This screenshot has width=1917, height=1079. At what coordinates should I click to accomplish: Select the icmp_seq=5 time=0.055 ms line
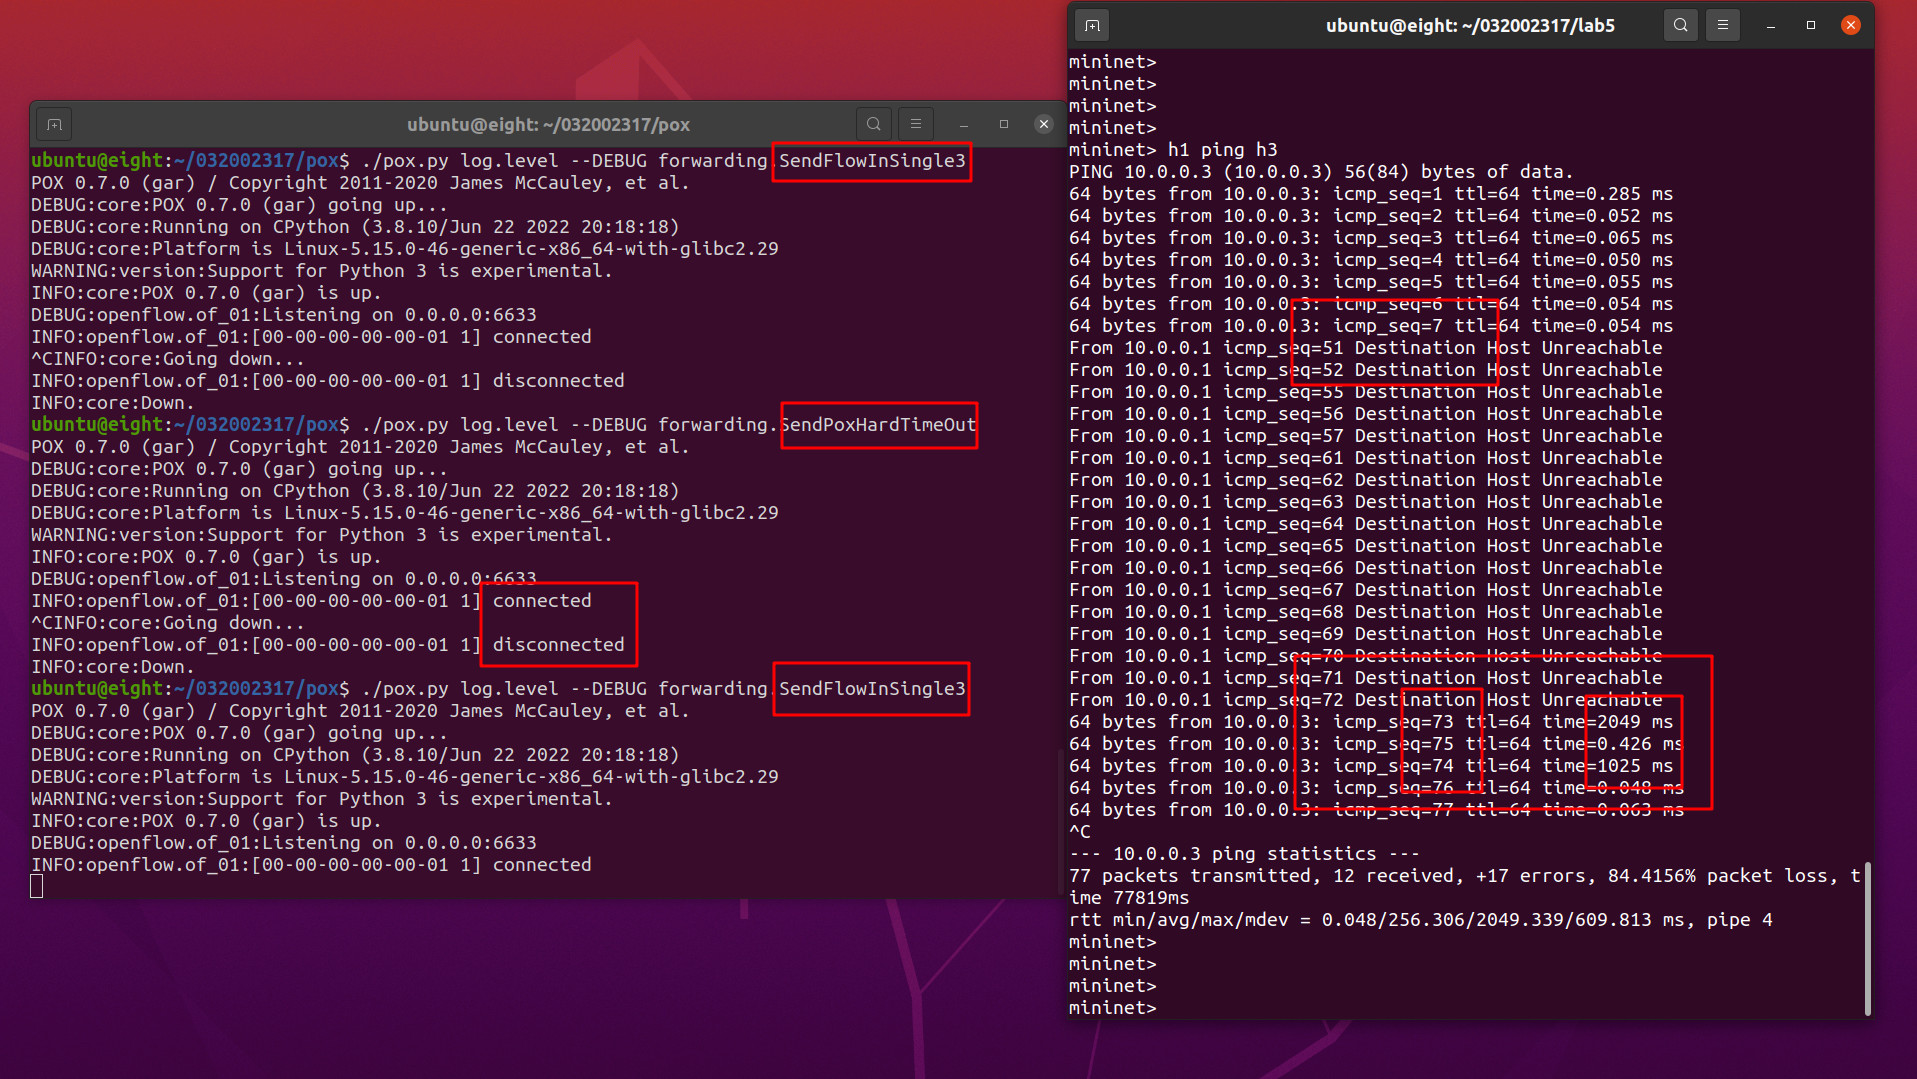tap(1371, 282)
